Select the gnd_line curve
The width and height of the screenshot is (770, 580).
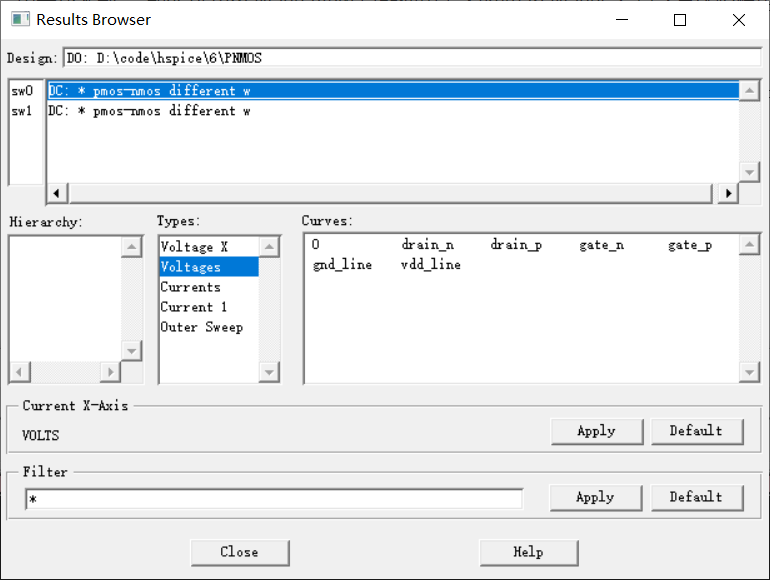pyautogui.click(x=342, y=264)
